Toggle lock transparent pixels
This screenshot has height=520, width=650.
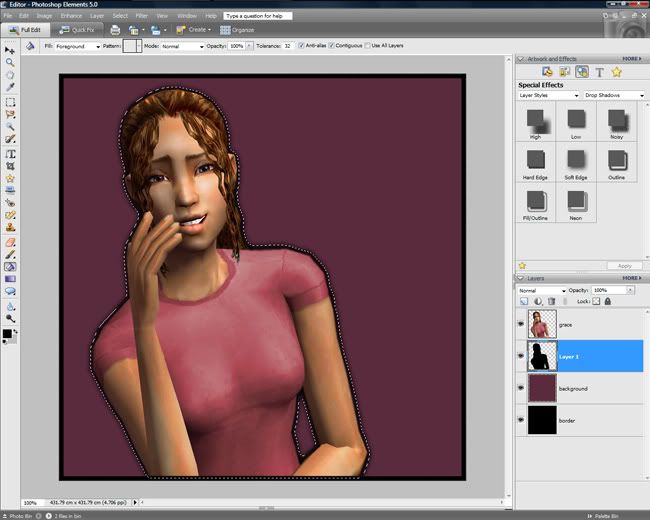(x=596, y=301)
